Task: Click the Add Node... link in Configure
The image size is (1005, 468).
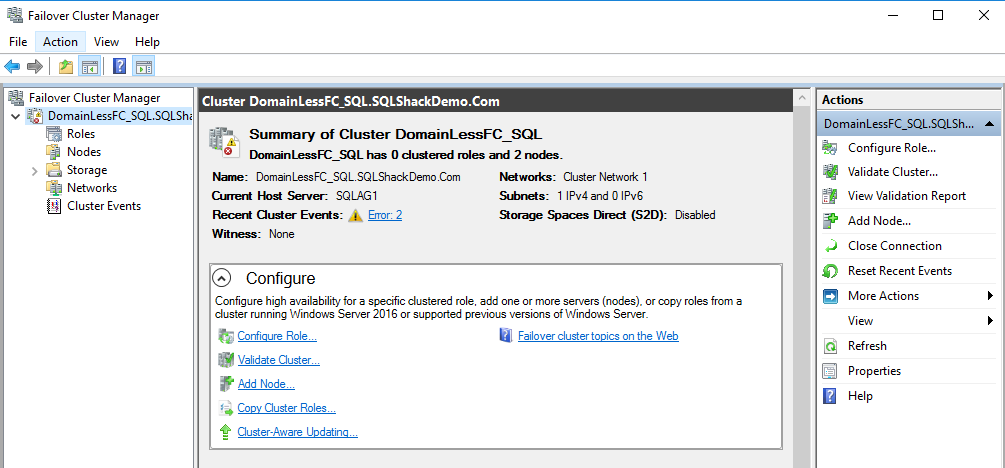Action: click(266, 384)
